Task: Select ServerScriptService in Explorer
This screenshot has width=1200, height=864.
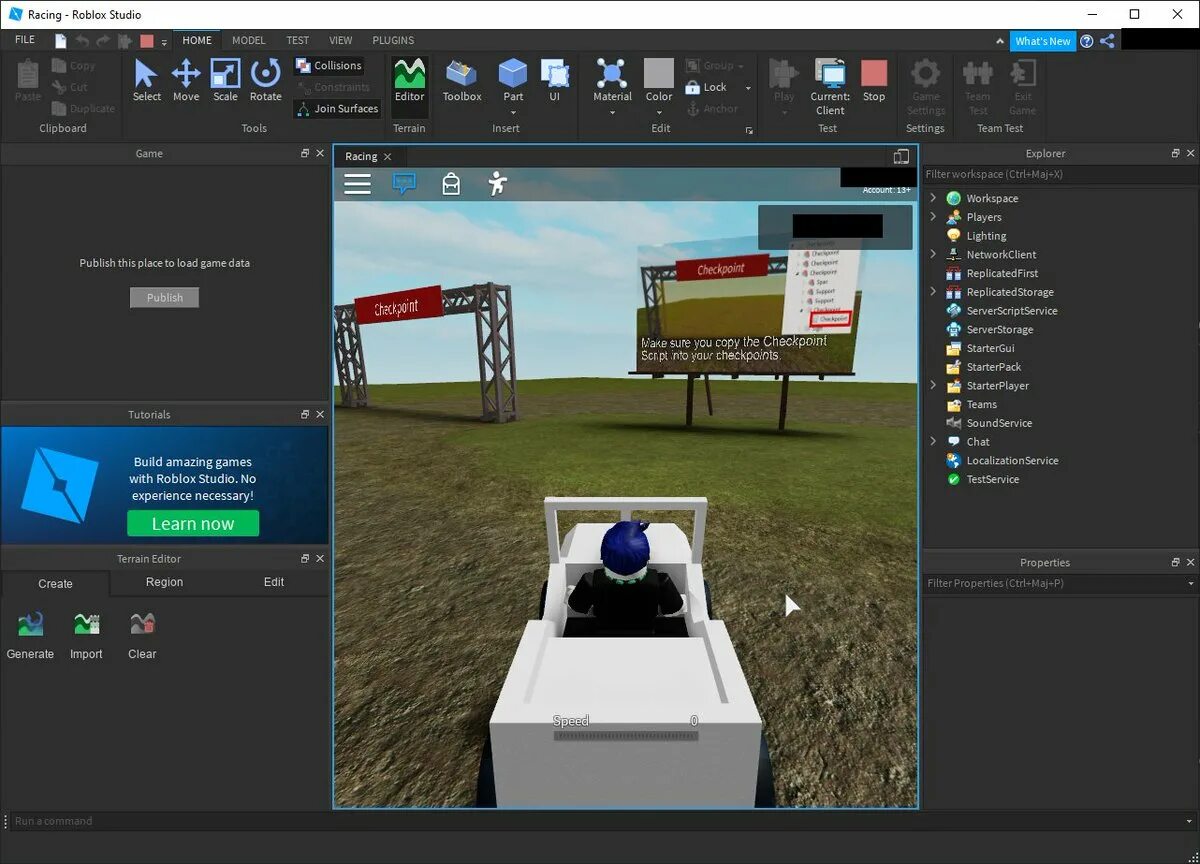Action: point(1011,311)
